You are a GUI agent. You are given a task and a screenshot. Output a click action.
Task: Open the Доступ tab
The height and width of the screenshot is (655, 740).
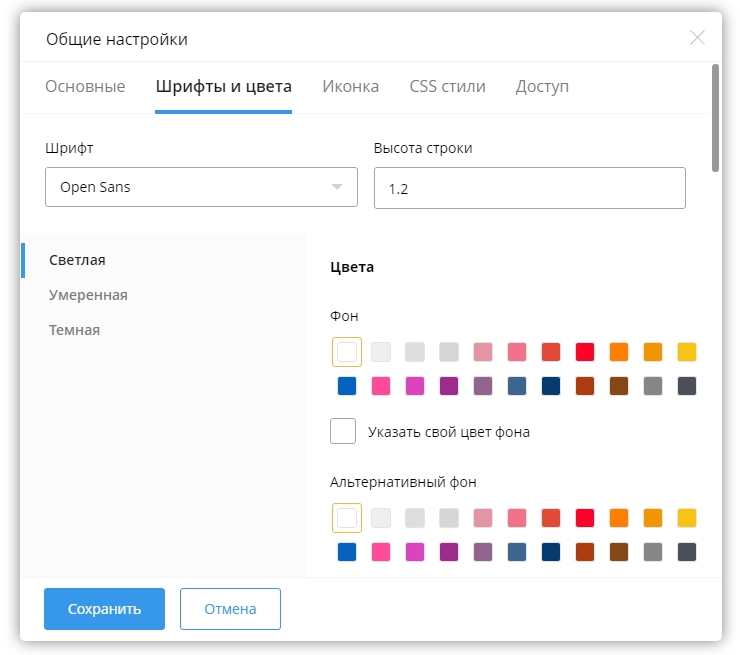click(x=542, y=86)
